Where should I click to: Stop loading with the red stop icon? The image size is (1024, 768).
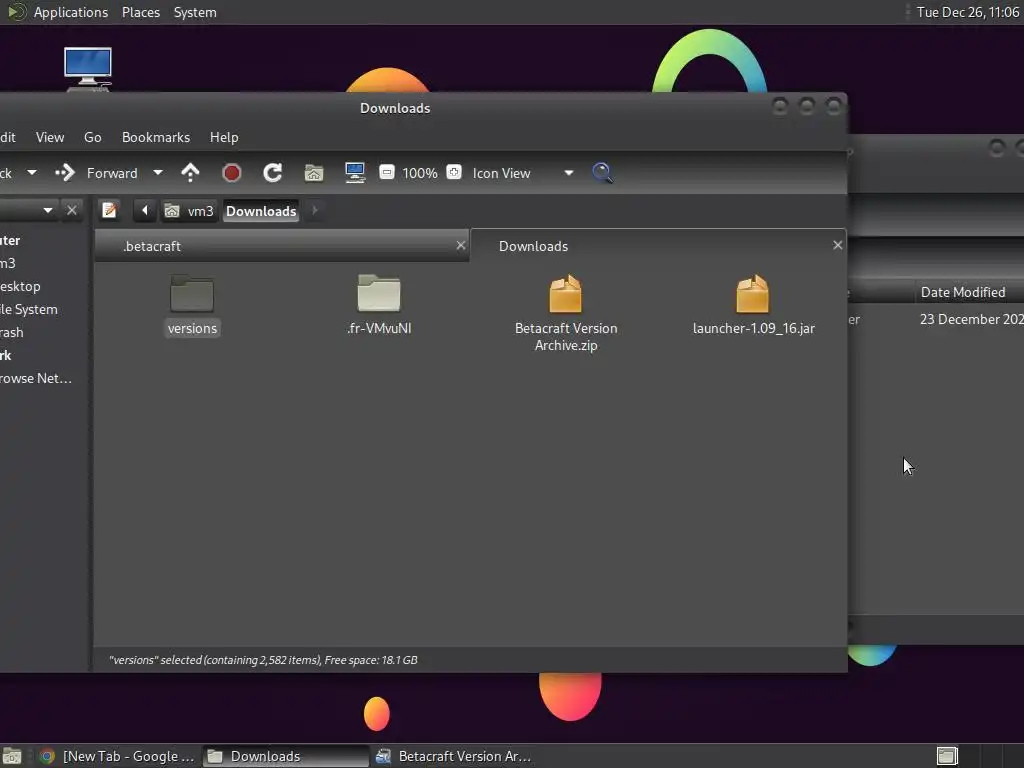click(231, 173)
